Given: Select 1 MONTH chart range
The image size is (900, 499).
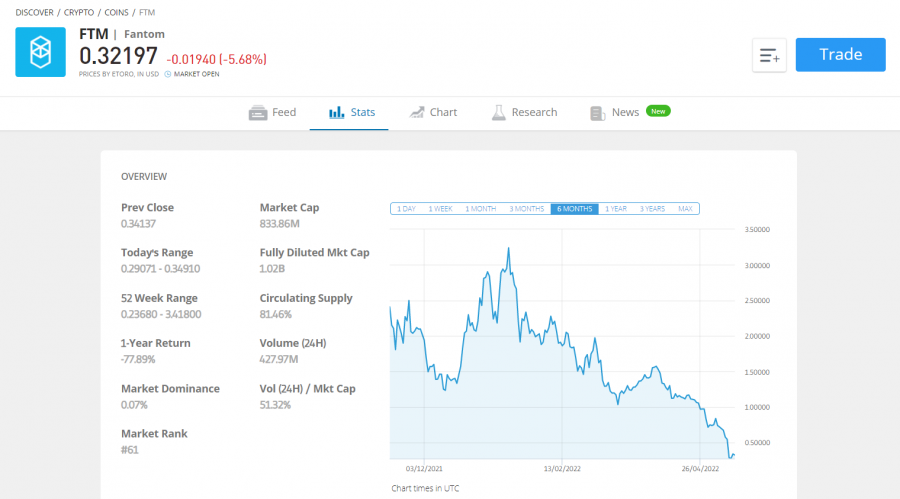Looking at the screenshot, I should click(x=480, y=208).
